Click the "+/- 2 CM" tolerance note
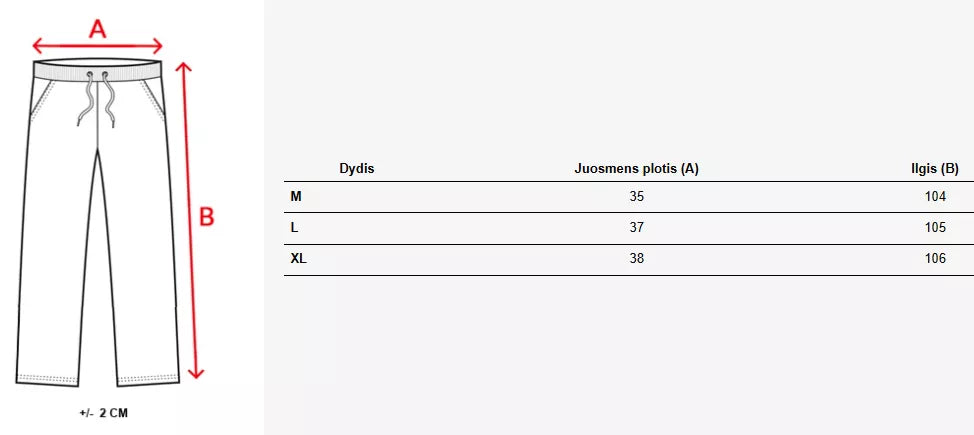This screenshot has height=435, width=974. [103, 412]
